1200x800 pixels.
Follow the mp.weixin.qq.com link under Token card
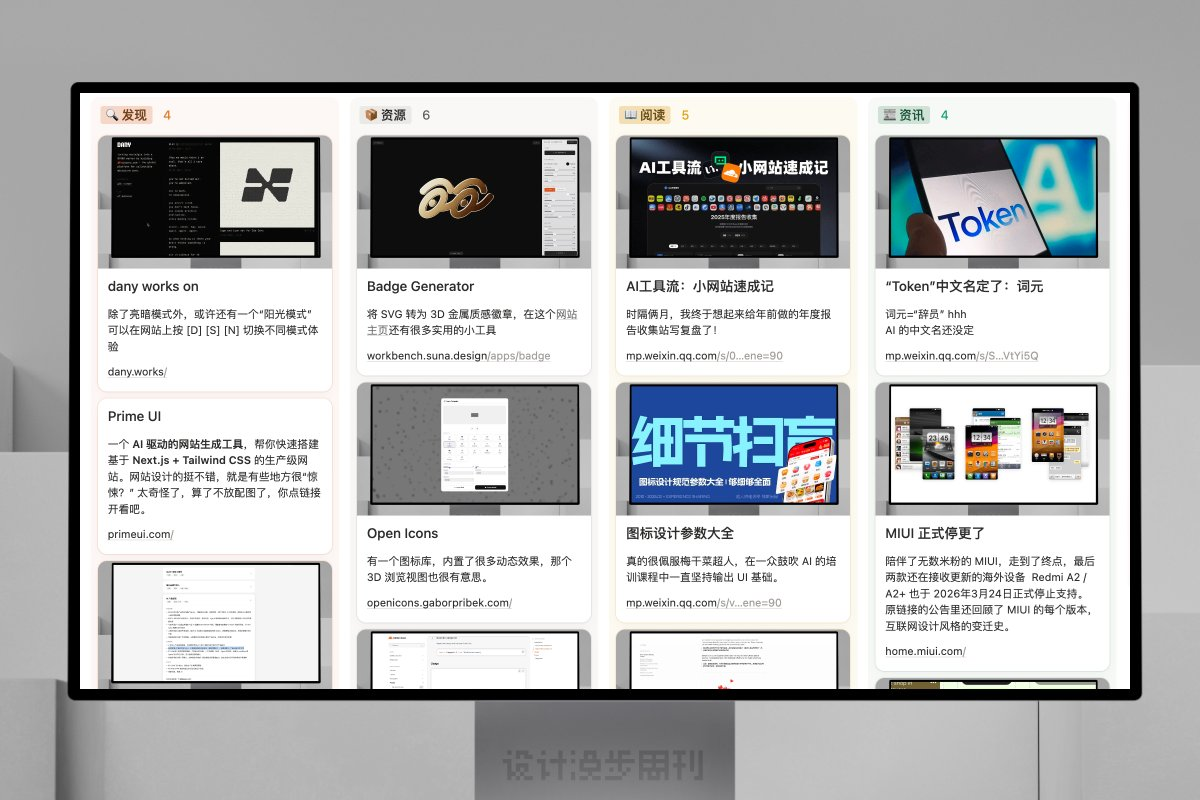[962, 356]
